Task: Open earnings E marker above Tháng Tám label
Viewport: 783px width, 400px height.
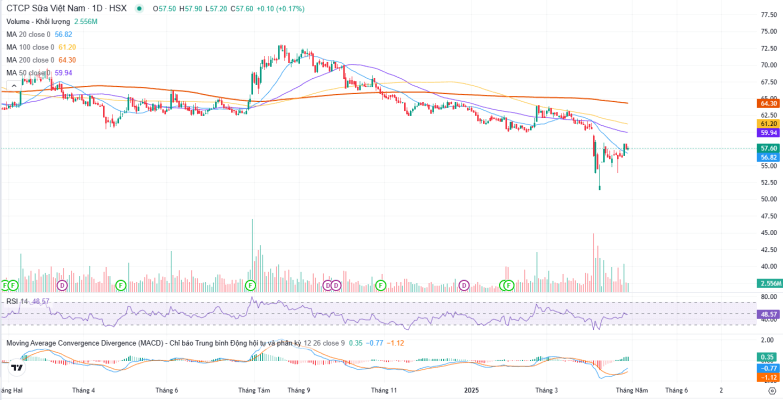Action: click(x=251, y=286)
